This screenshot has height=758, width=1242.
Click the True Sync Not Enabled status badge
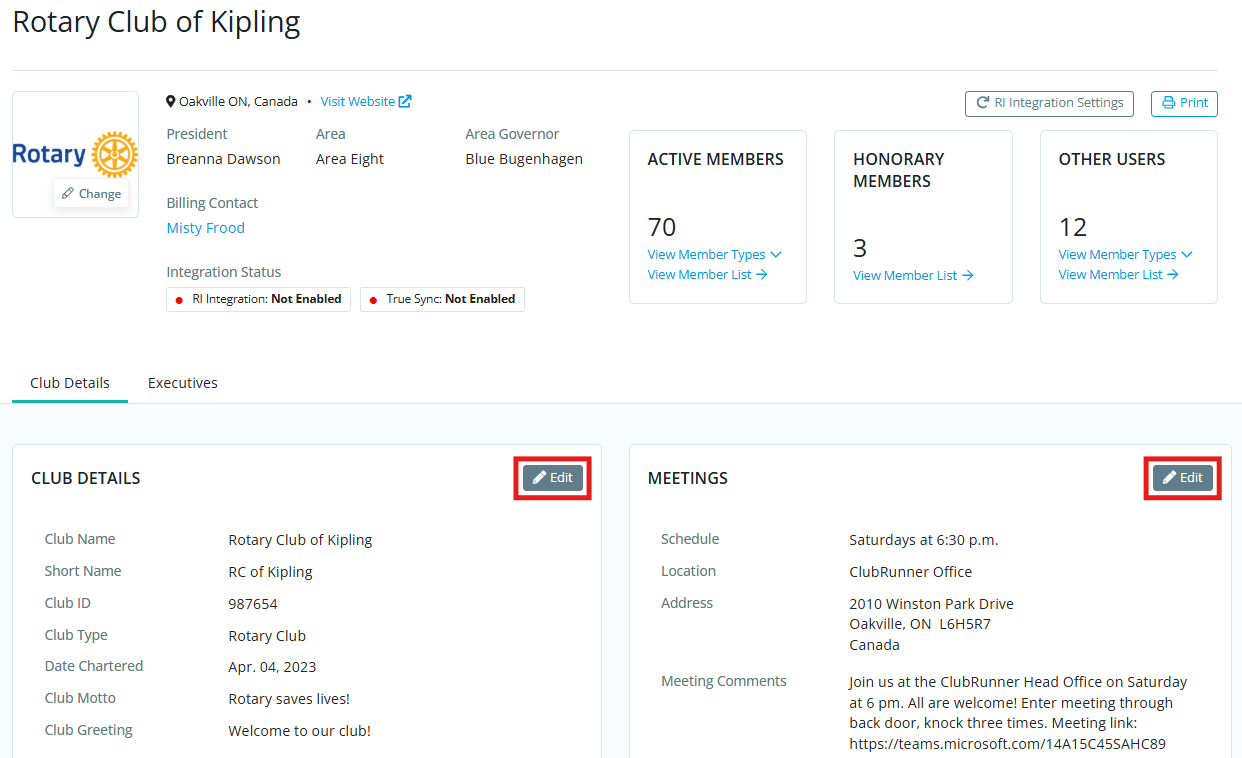coord(442,299)
